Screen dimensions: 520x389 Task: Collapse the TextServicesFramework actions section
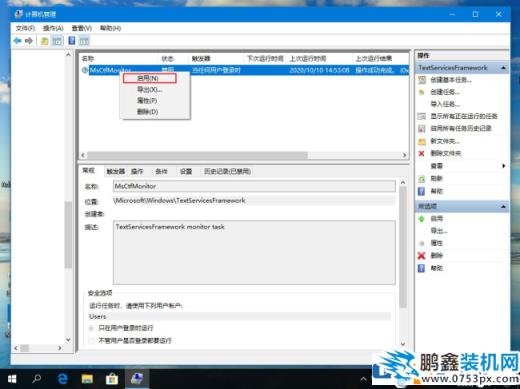pyautogui.click(x=503, y=68)
